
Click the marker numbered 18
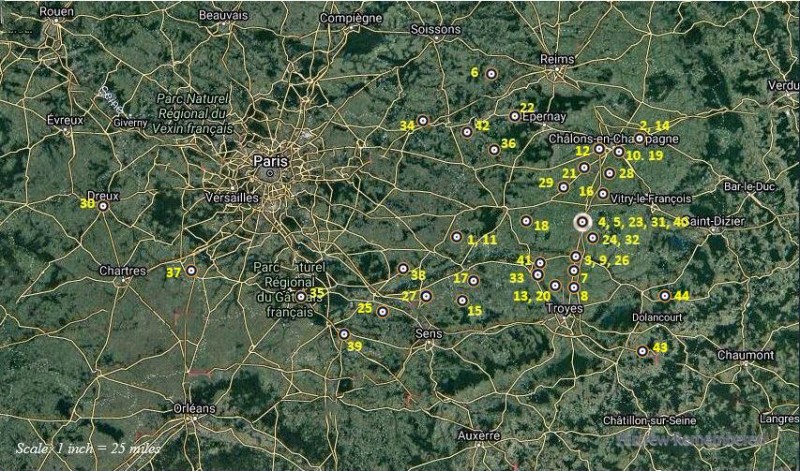point(526,220)
